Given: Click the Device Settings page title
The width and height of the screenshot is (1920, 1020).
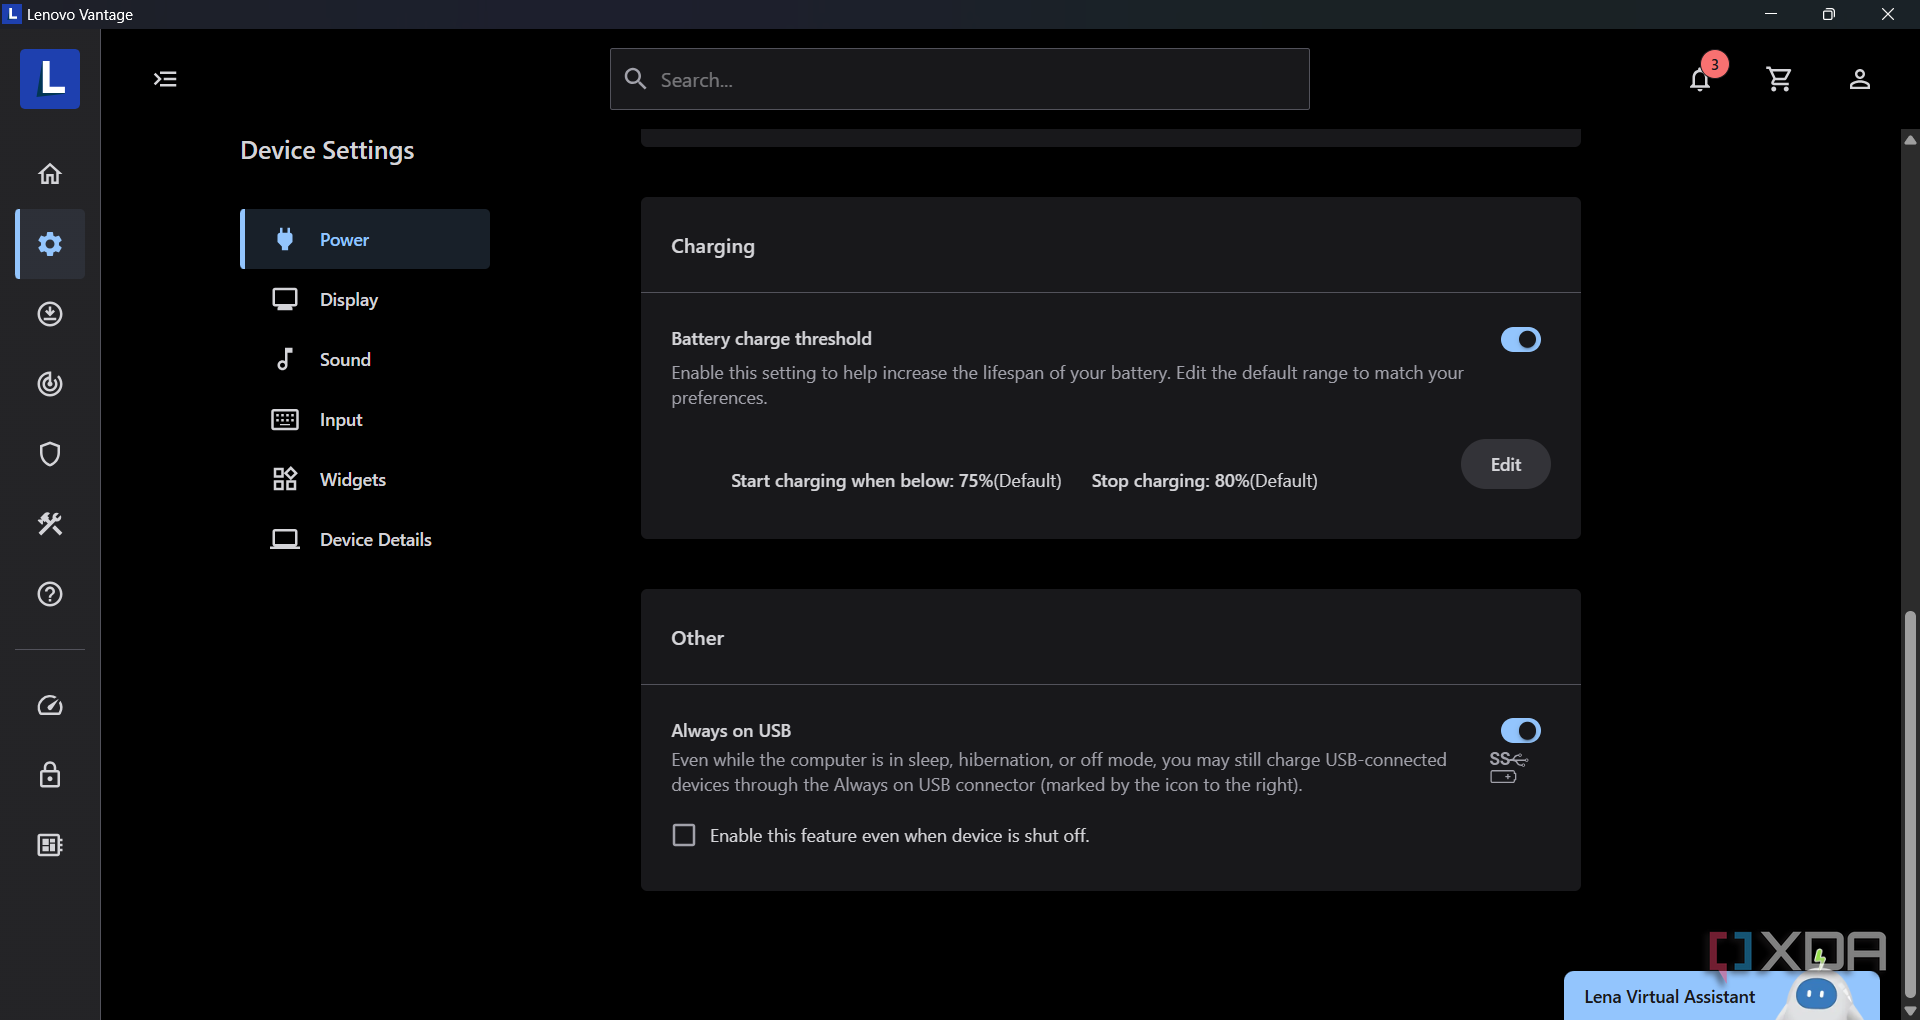Looking at the screenshot, I should [x=327, y=150].
